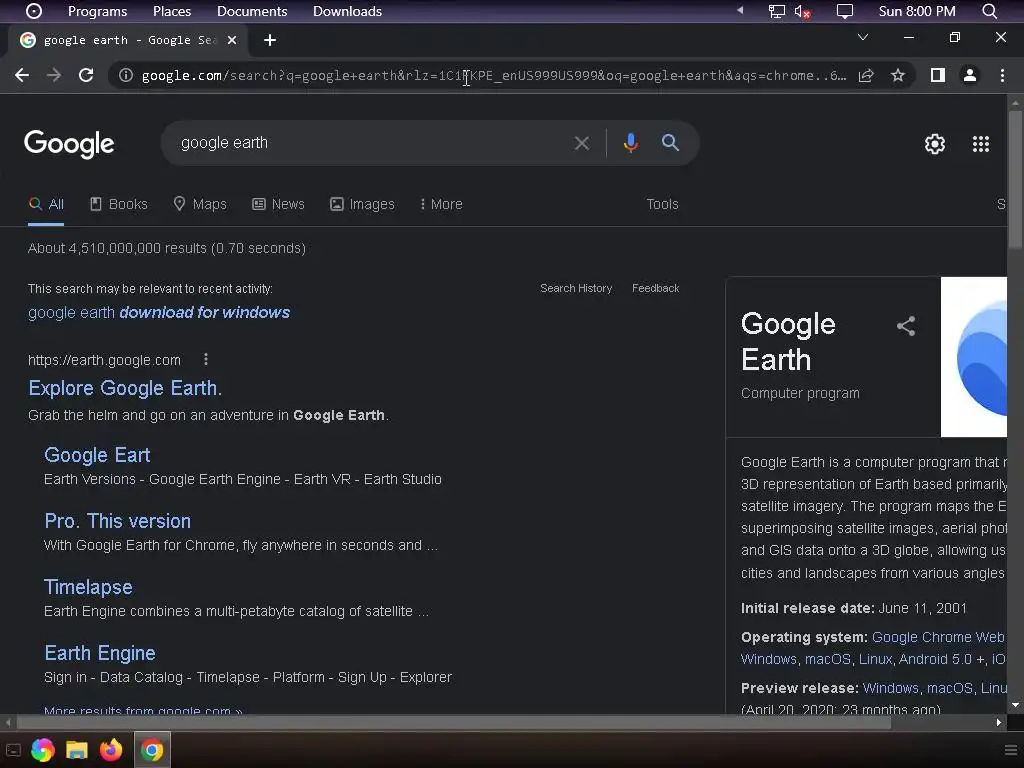Viewport: 1024px width, 768px height.
Task: Expand the More search filters
Action: (441, 204)
